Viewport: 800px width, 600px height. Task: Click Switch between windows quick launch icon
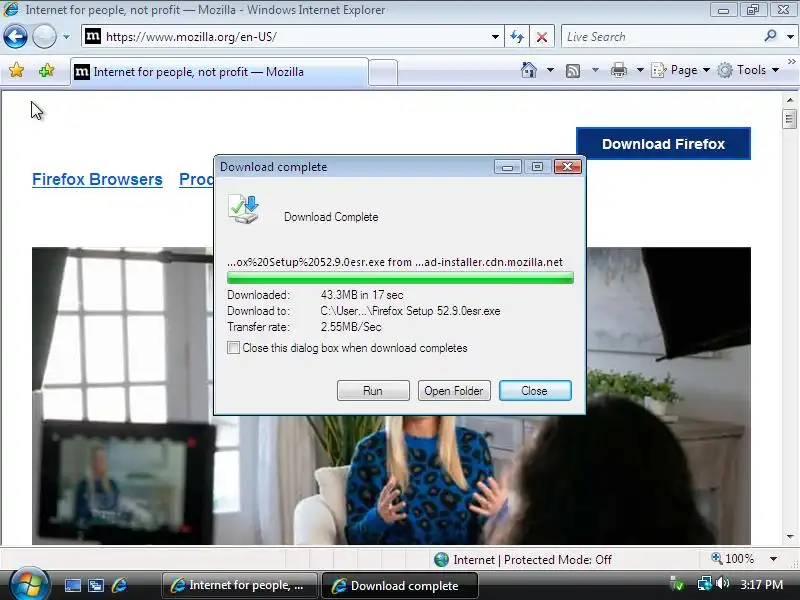[95, 585]
